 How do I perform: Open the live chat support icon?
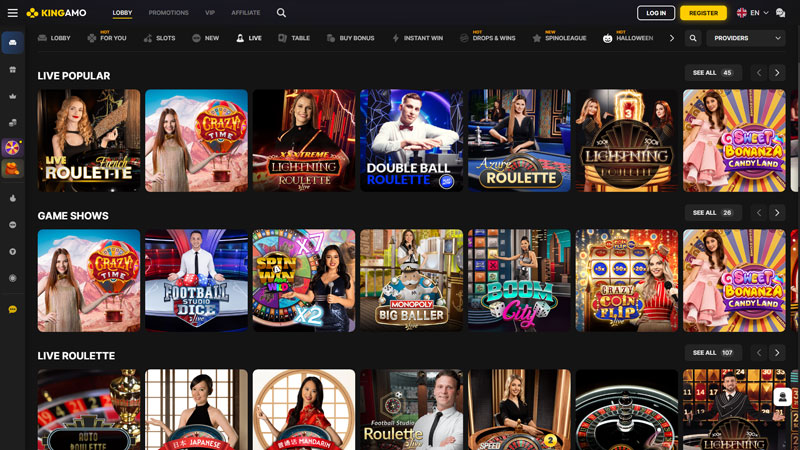pyautogui.click(x=780, y=13)
